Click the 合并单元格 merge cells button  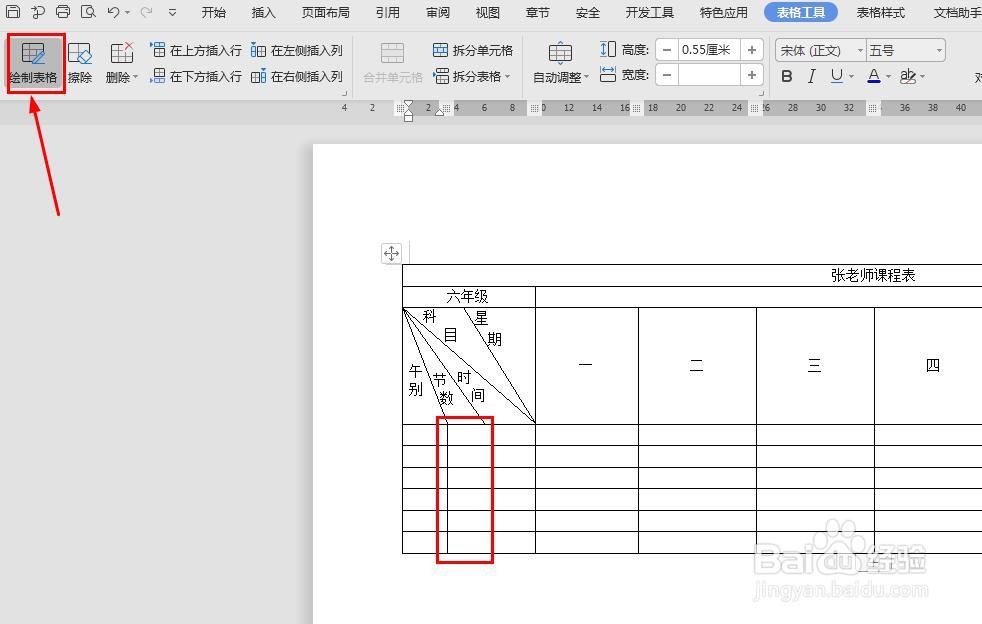click(391, 62)
